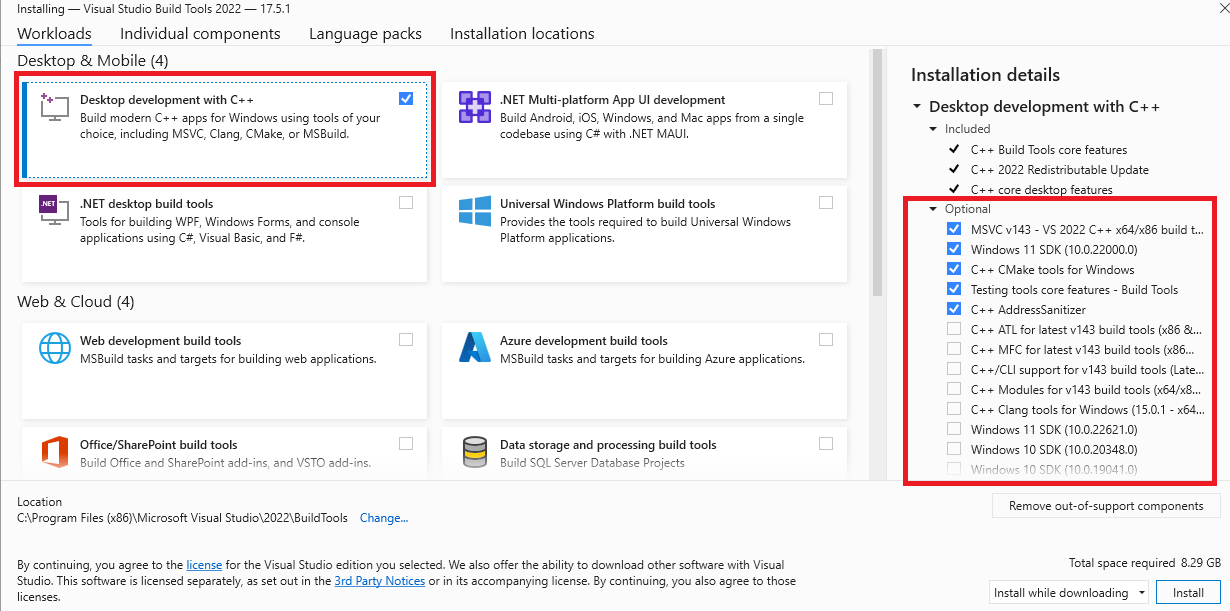Screen dimensions: 1230x611
Task: Disable the C++ AddressSanitizer optional component
Action: click(954, 309)
